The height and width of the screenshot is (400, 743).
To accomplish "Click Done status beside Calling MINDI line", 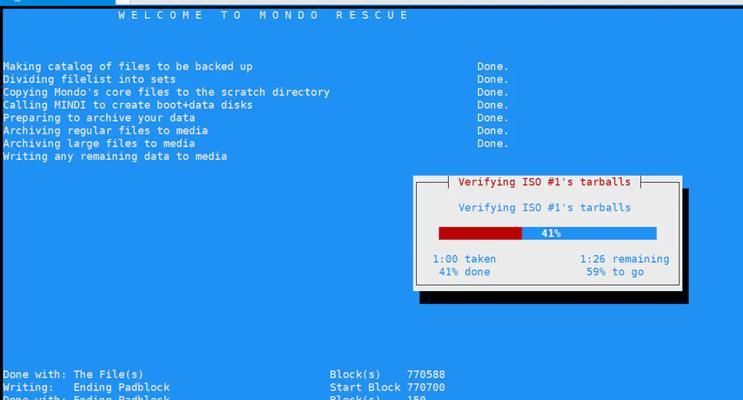I will point(493,105).
